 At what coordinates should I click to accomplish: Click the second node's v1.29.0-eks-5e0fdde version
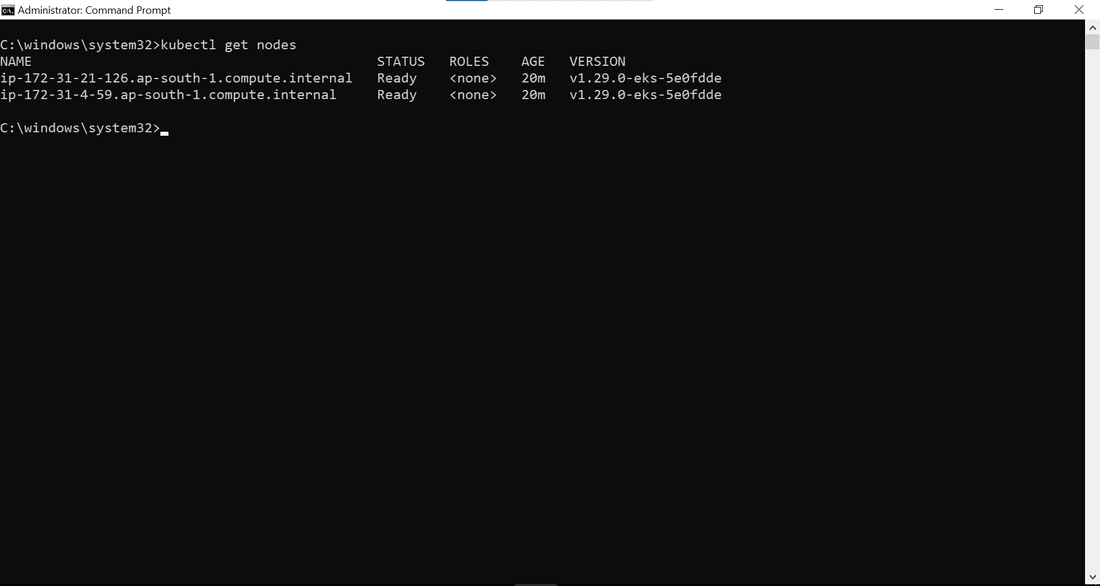coord(645,95)
